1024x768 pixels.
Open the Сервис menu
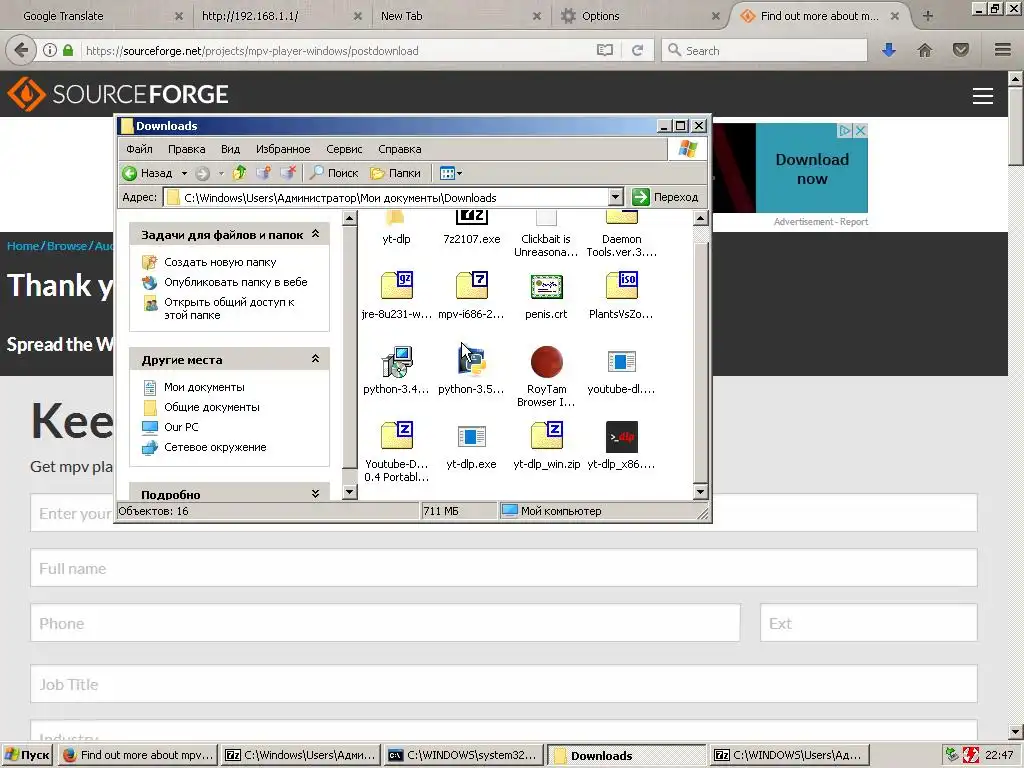344,149
